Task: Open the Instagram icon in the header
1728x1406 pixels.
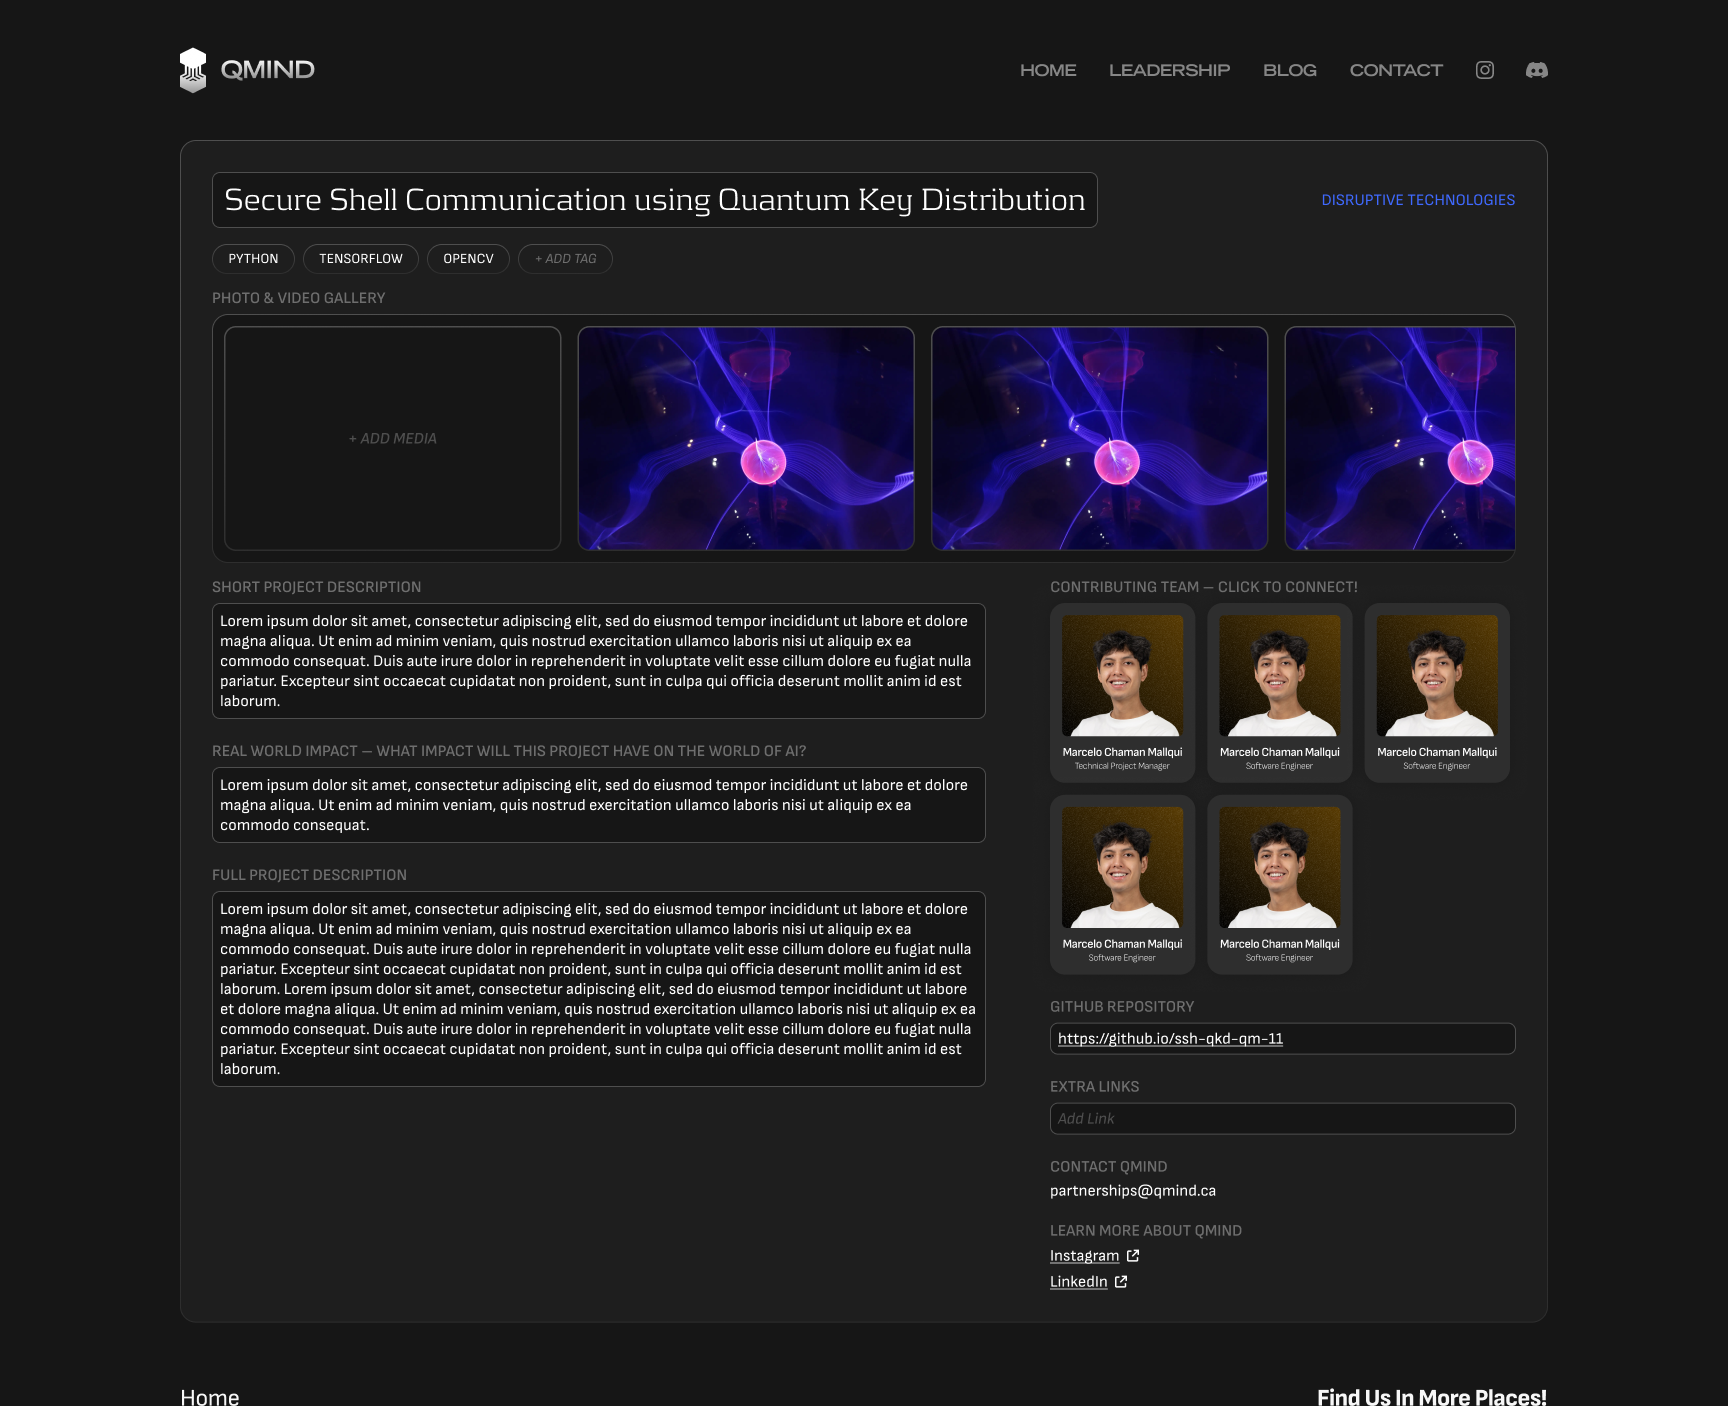Action: [1485, 70]
